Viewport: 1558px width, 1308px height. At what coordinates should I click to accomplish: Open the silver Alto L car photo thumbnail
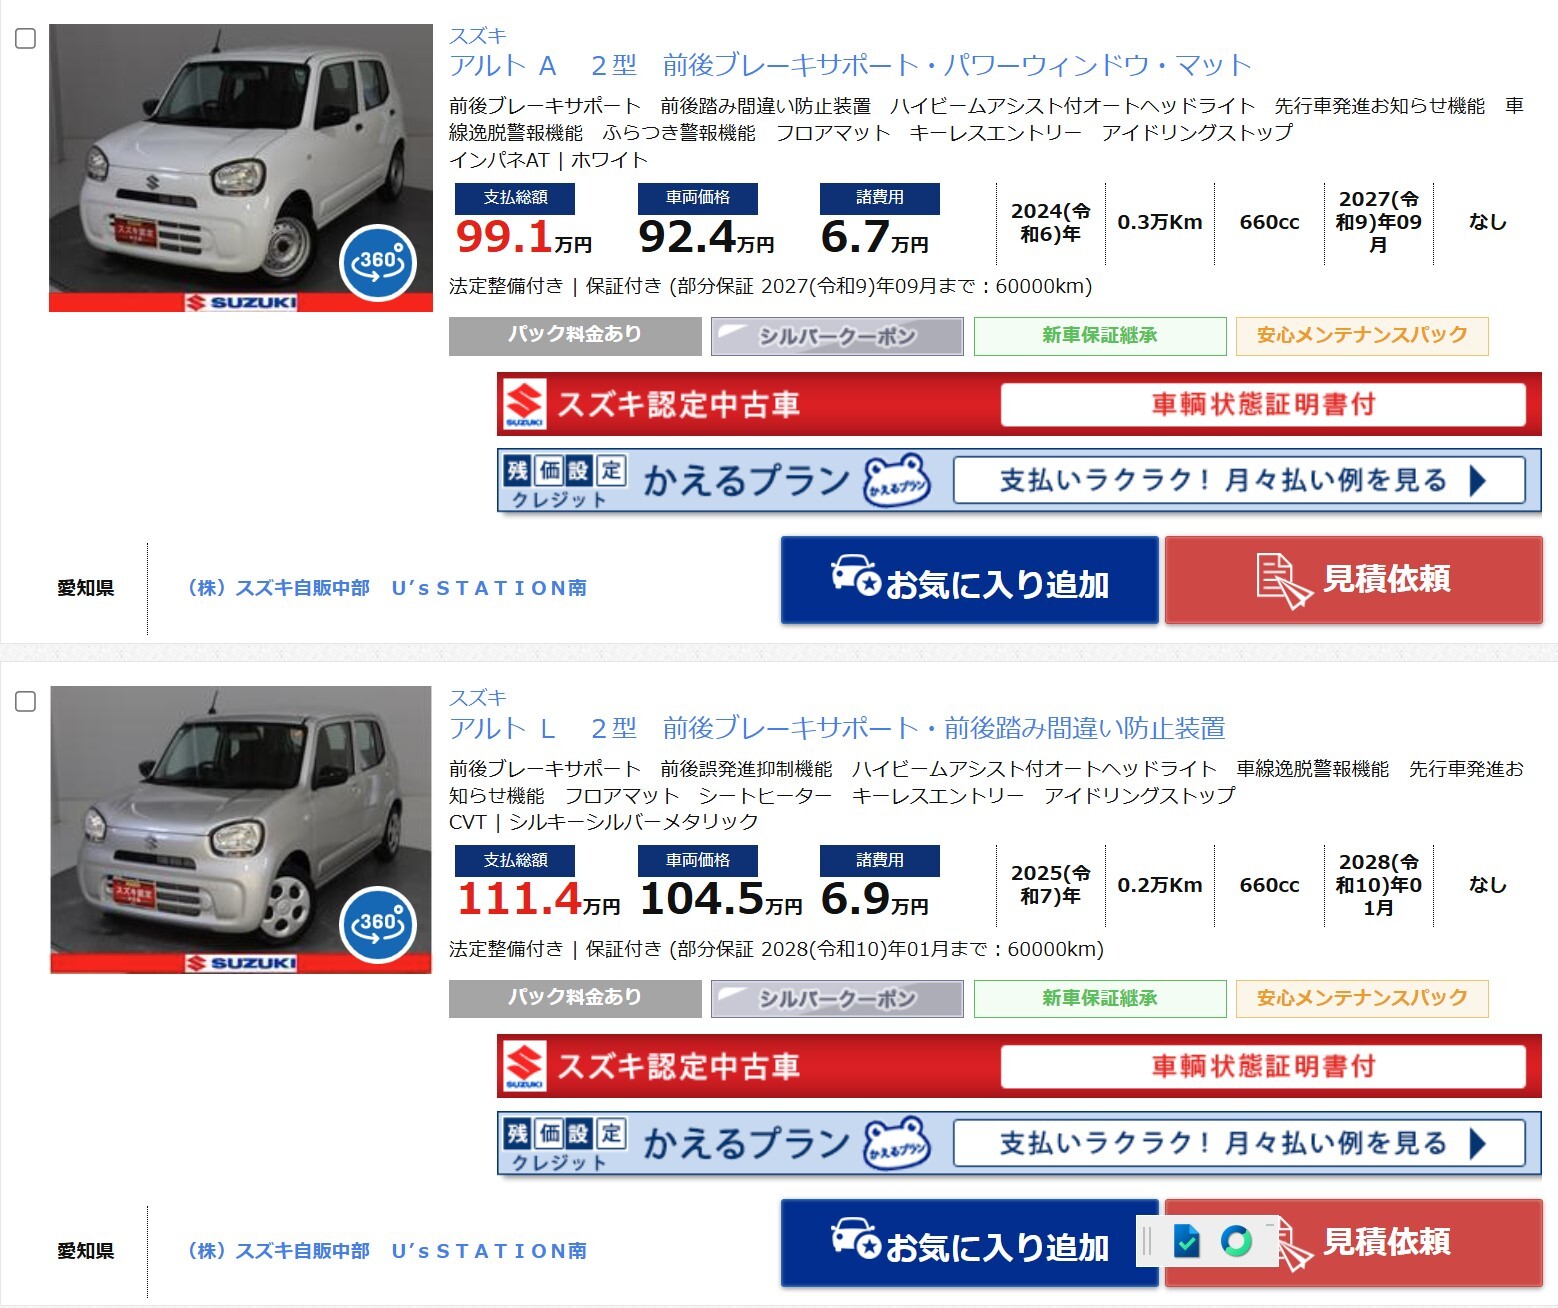tap(240, 829)
